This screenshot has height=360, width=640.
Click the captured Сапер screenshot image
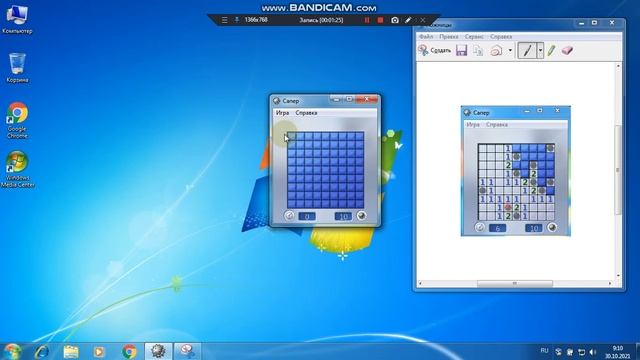516,171
